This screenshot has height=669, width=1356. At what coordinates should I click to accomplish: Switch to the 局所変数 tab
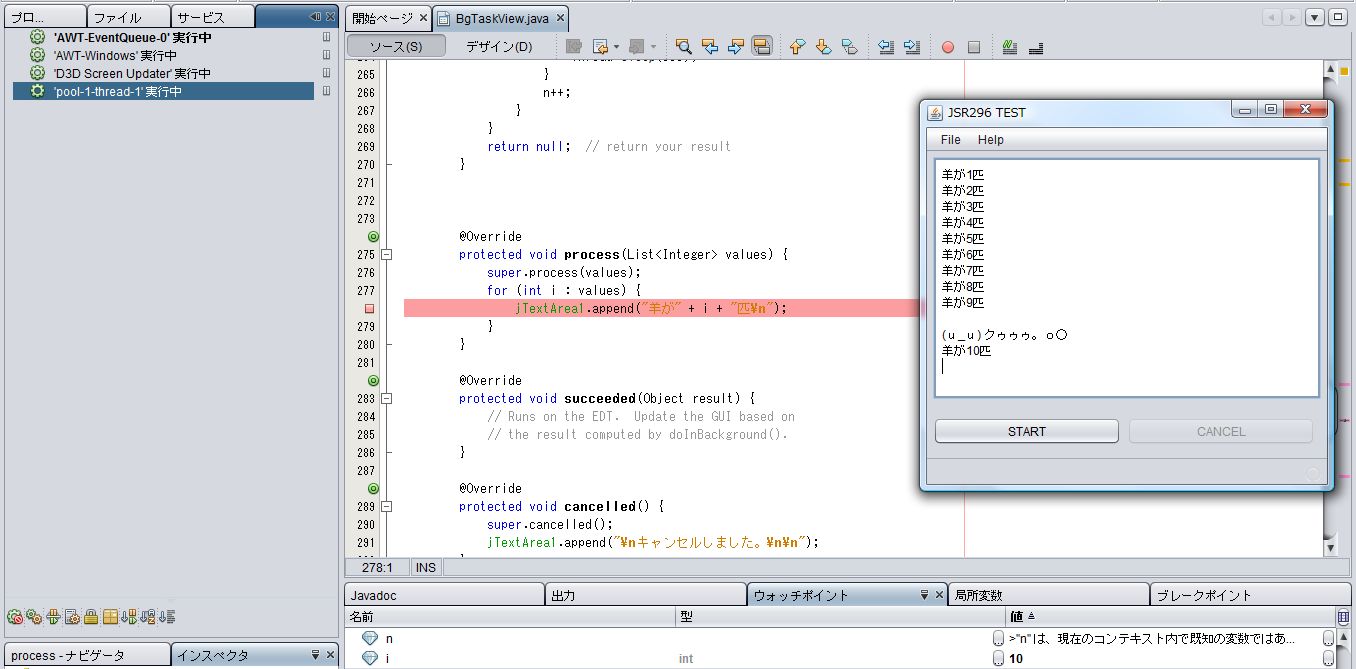[978, 595]
